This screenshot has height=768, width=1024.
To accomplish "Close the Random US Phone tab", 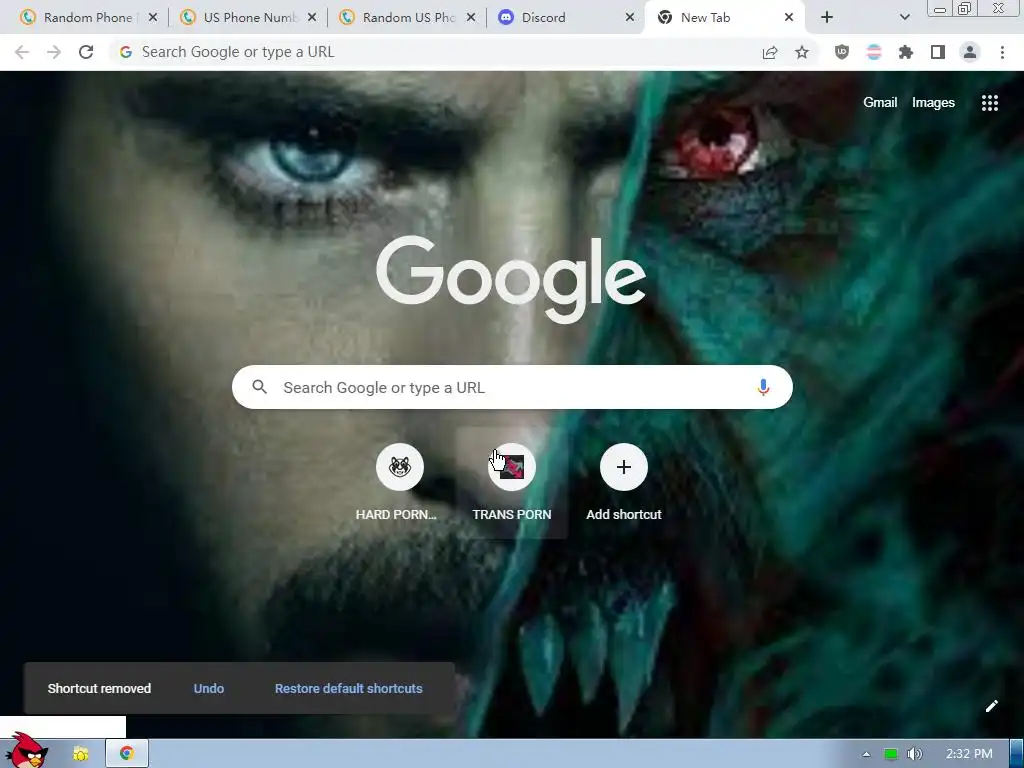I will point(471,18).
